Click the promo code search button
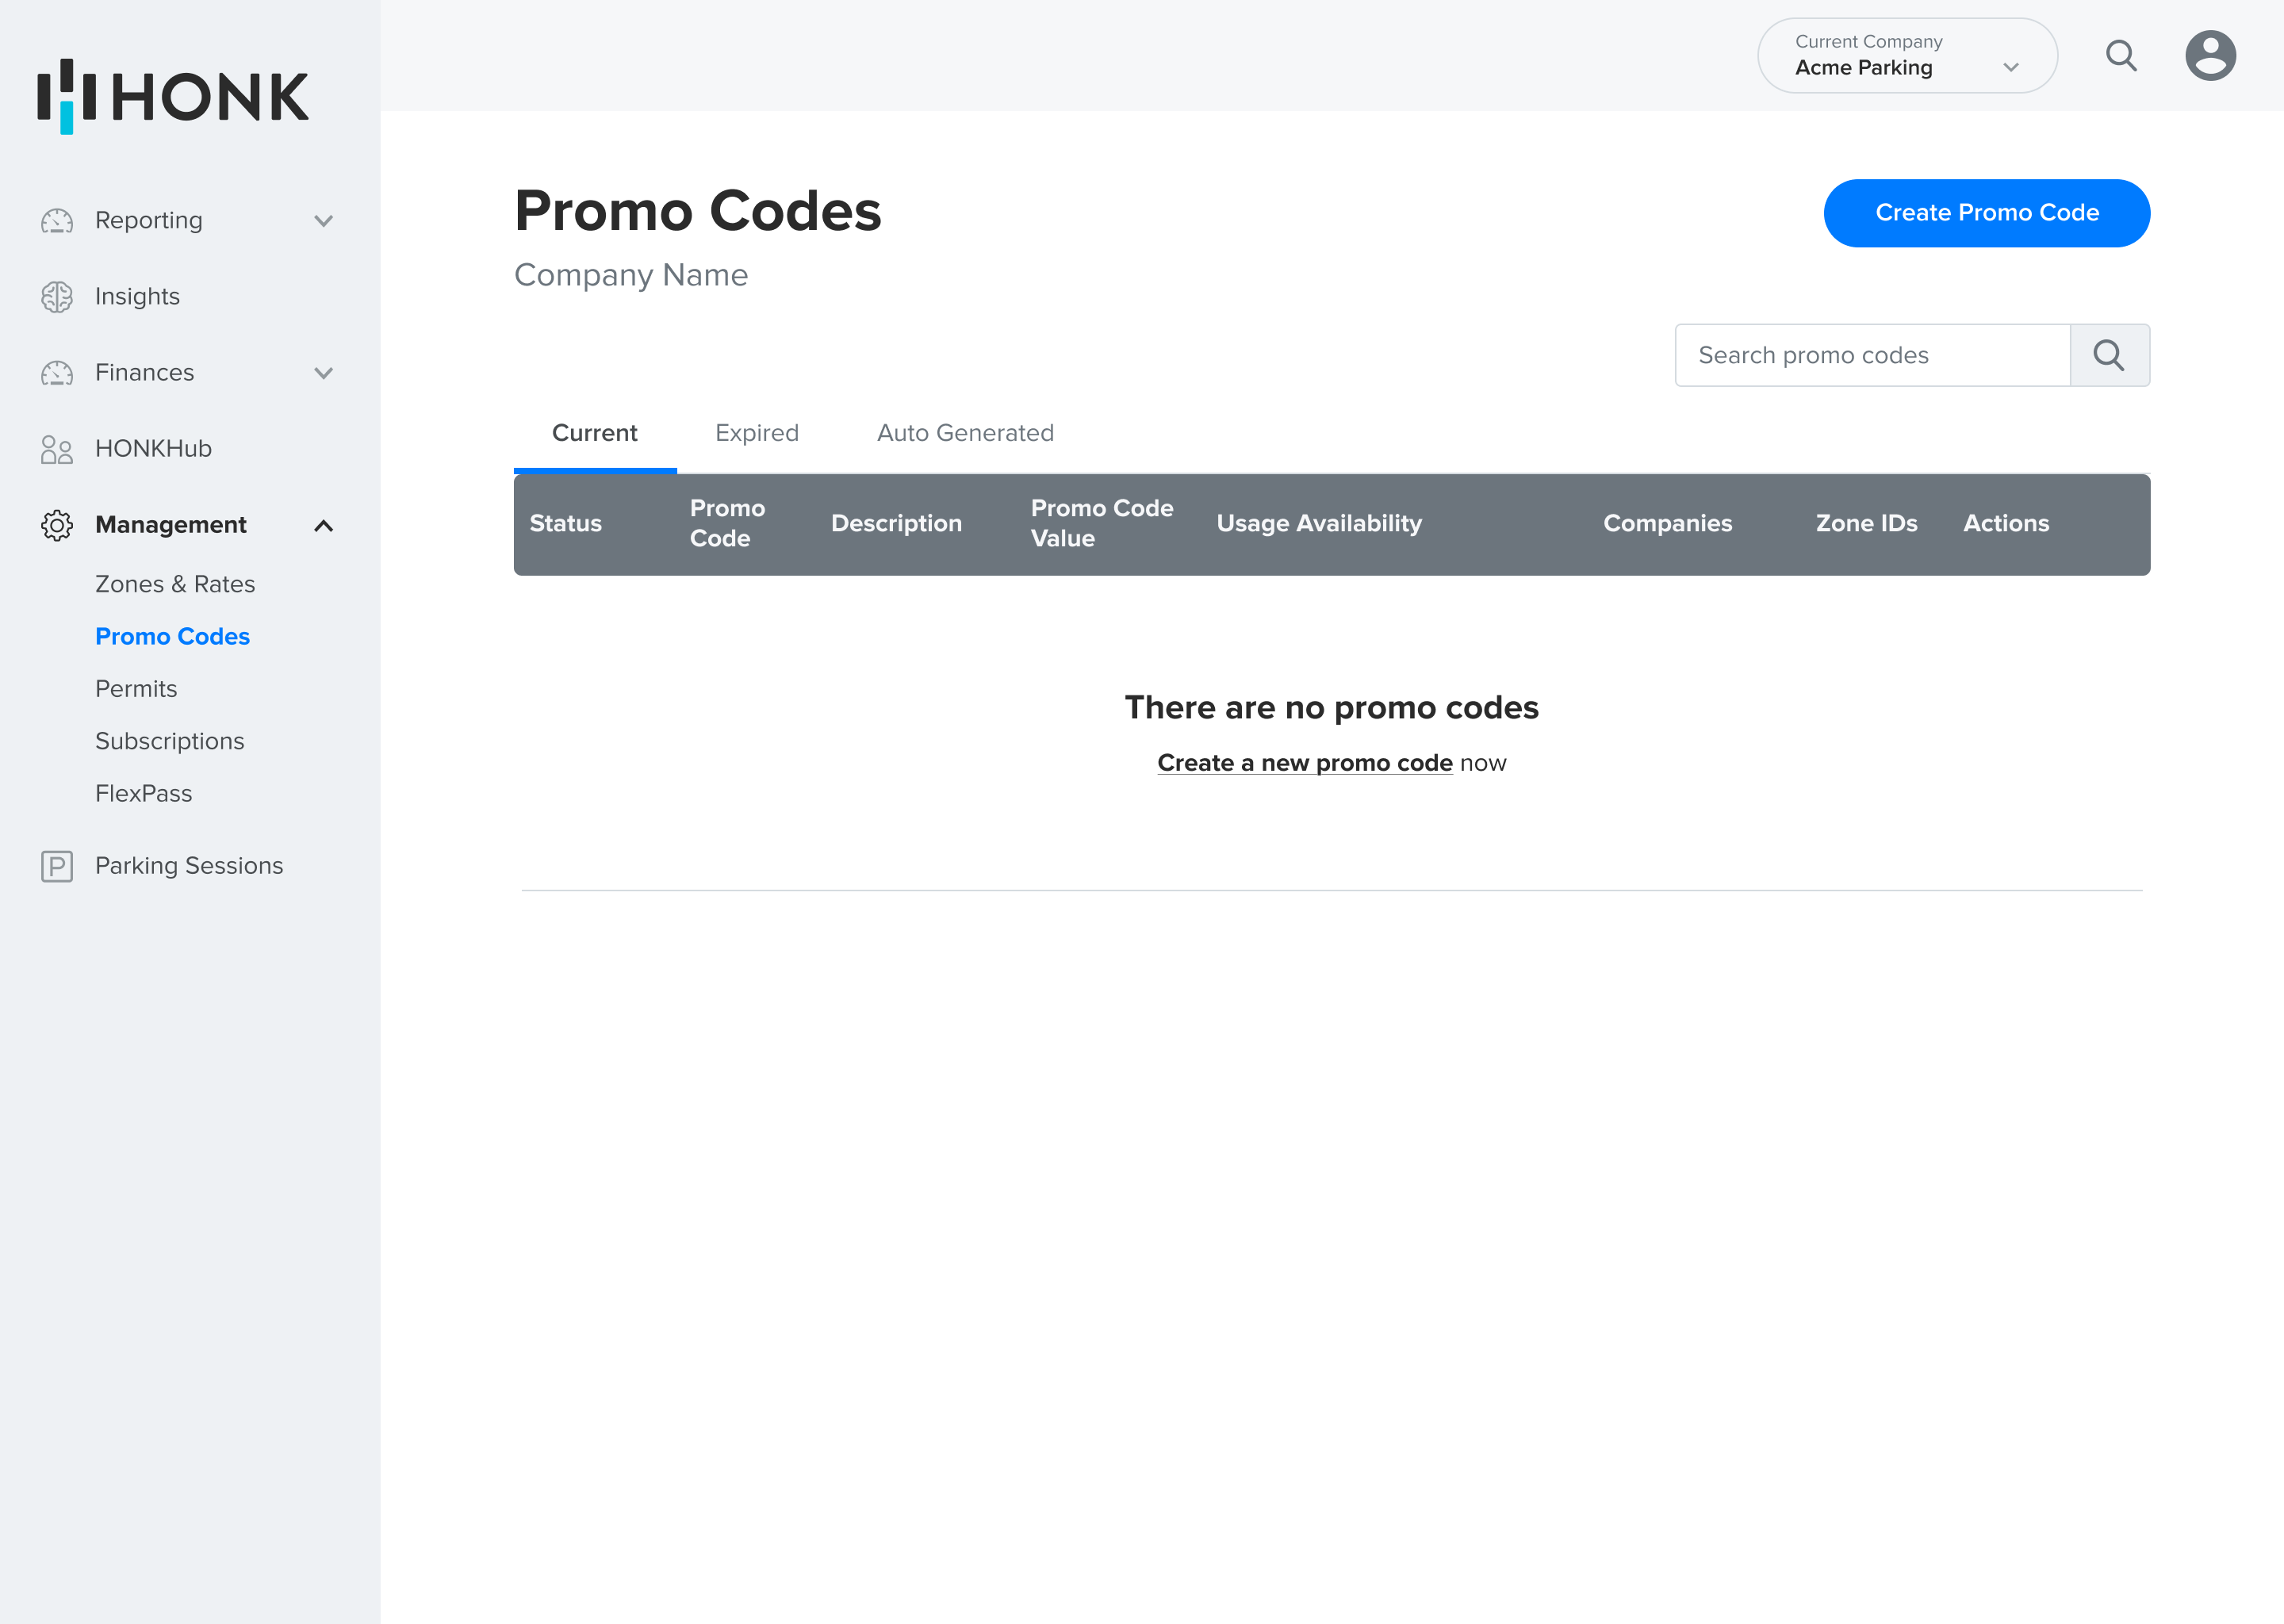This screenshot has width=2284, height=1624. tap(2109, 355)
